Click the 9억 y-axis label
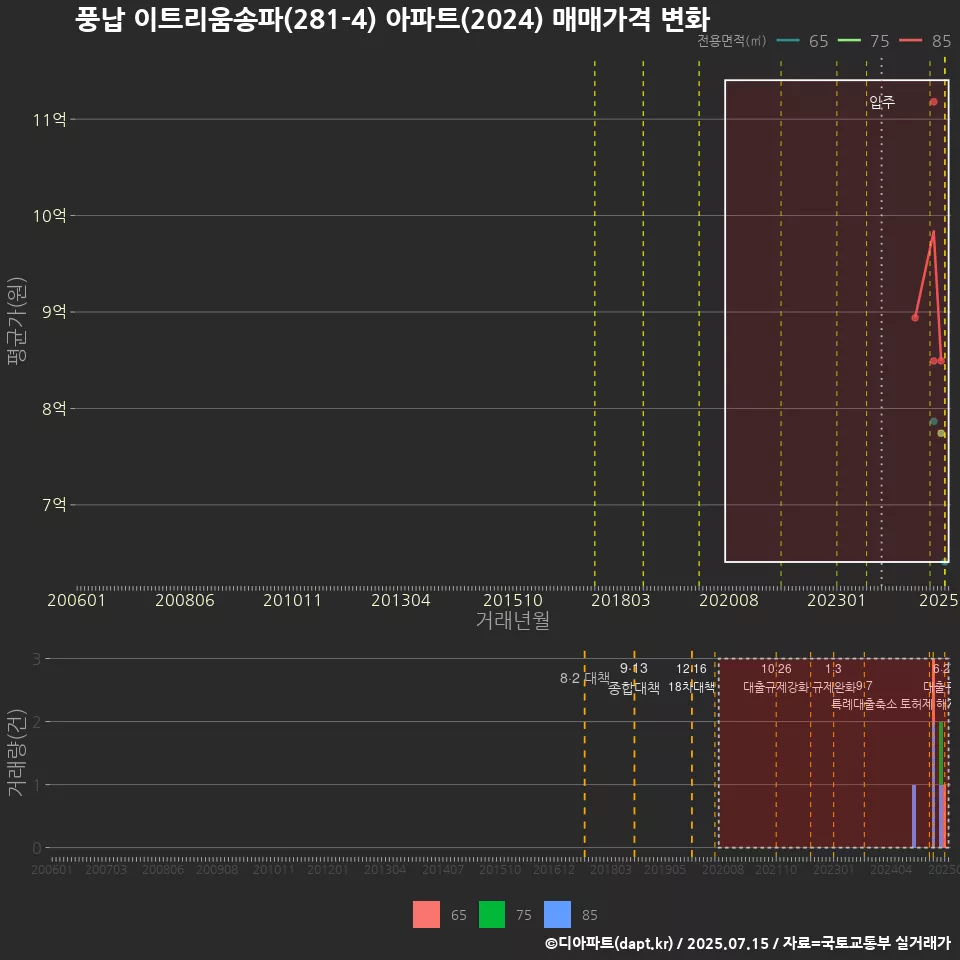Screen dimensions: 960x960 pos(54,312)
